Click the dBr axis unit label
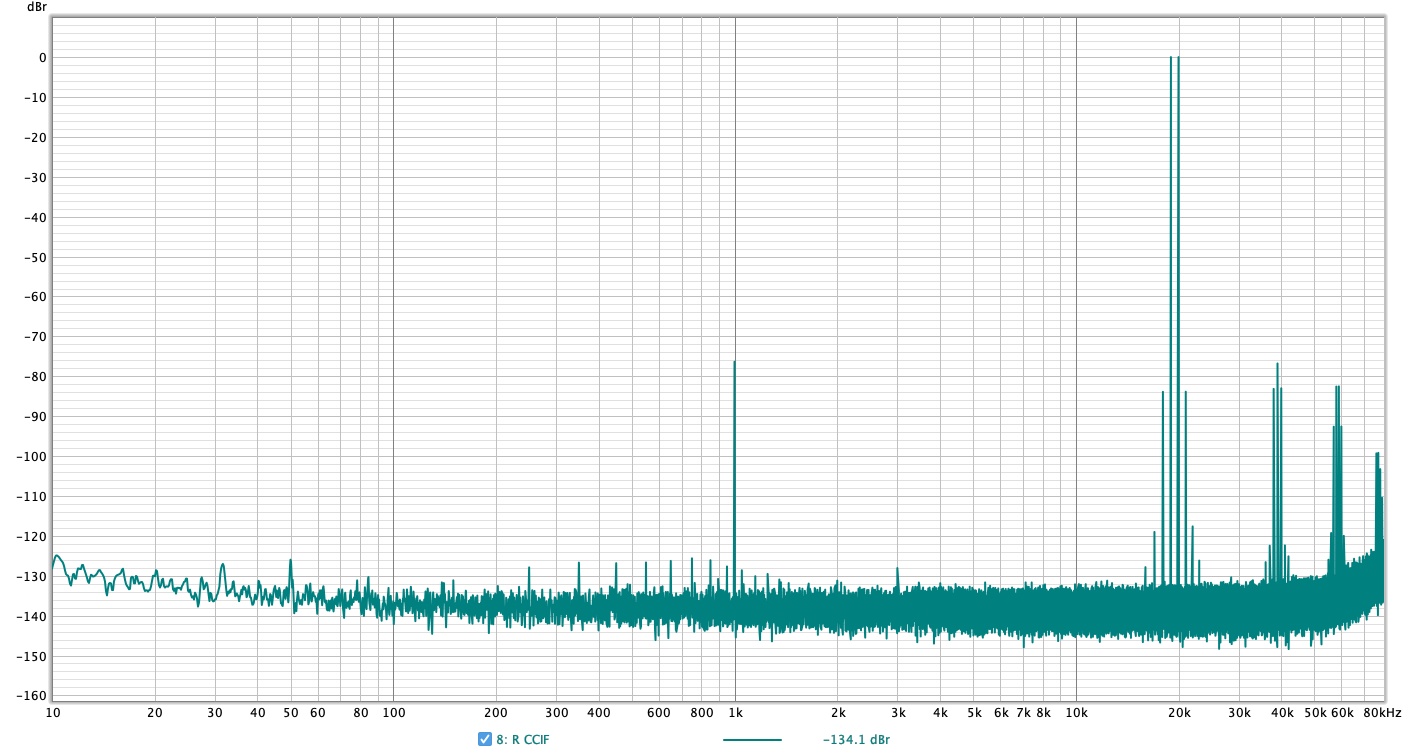The width and height of the screenshot is (1410, 756). 36,7
